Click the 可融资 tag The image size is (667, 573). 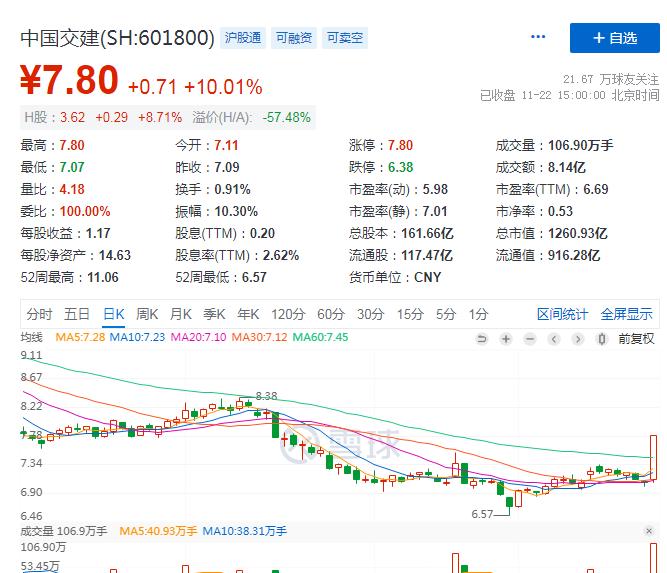pos(294,38)
